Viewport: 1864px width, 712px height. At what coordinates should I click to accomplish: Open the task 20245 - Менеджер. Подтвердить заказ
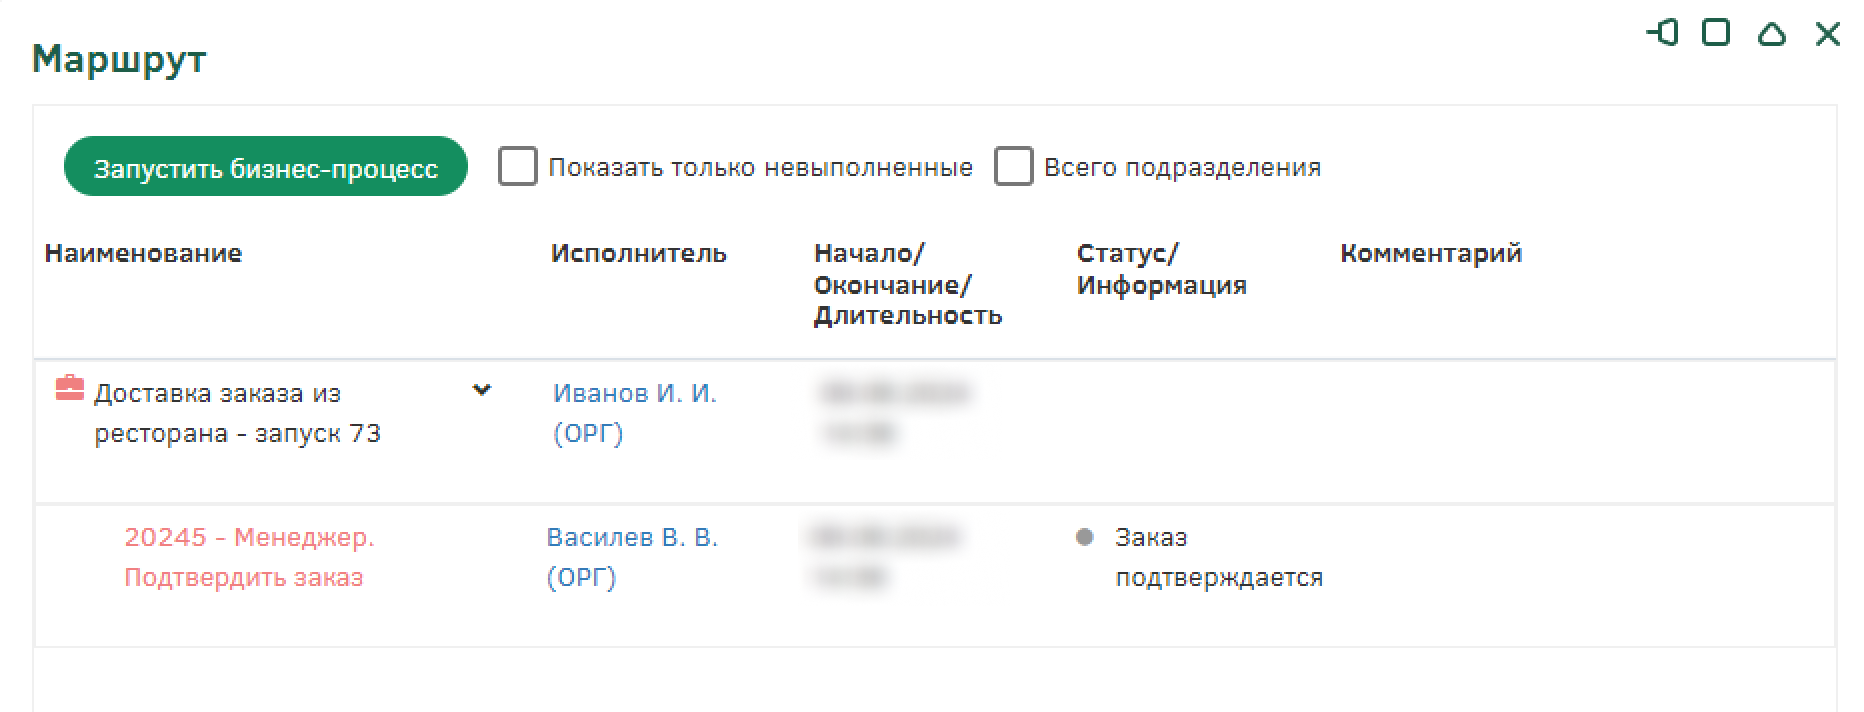(x=249, y=557)
